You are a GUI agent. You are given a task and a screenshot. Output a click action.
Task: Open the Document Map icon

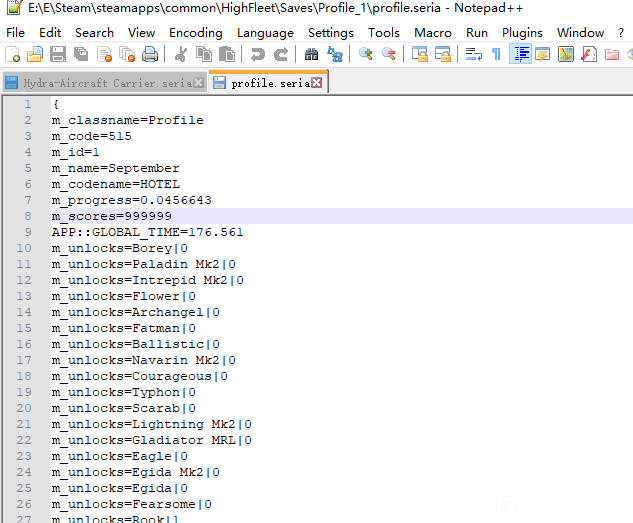tap(566, 54)
